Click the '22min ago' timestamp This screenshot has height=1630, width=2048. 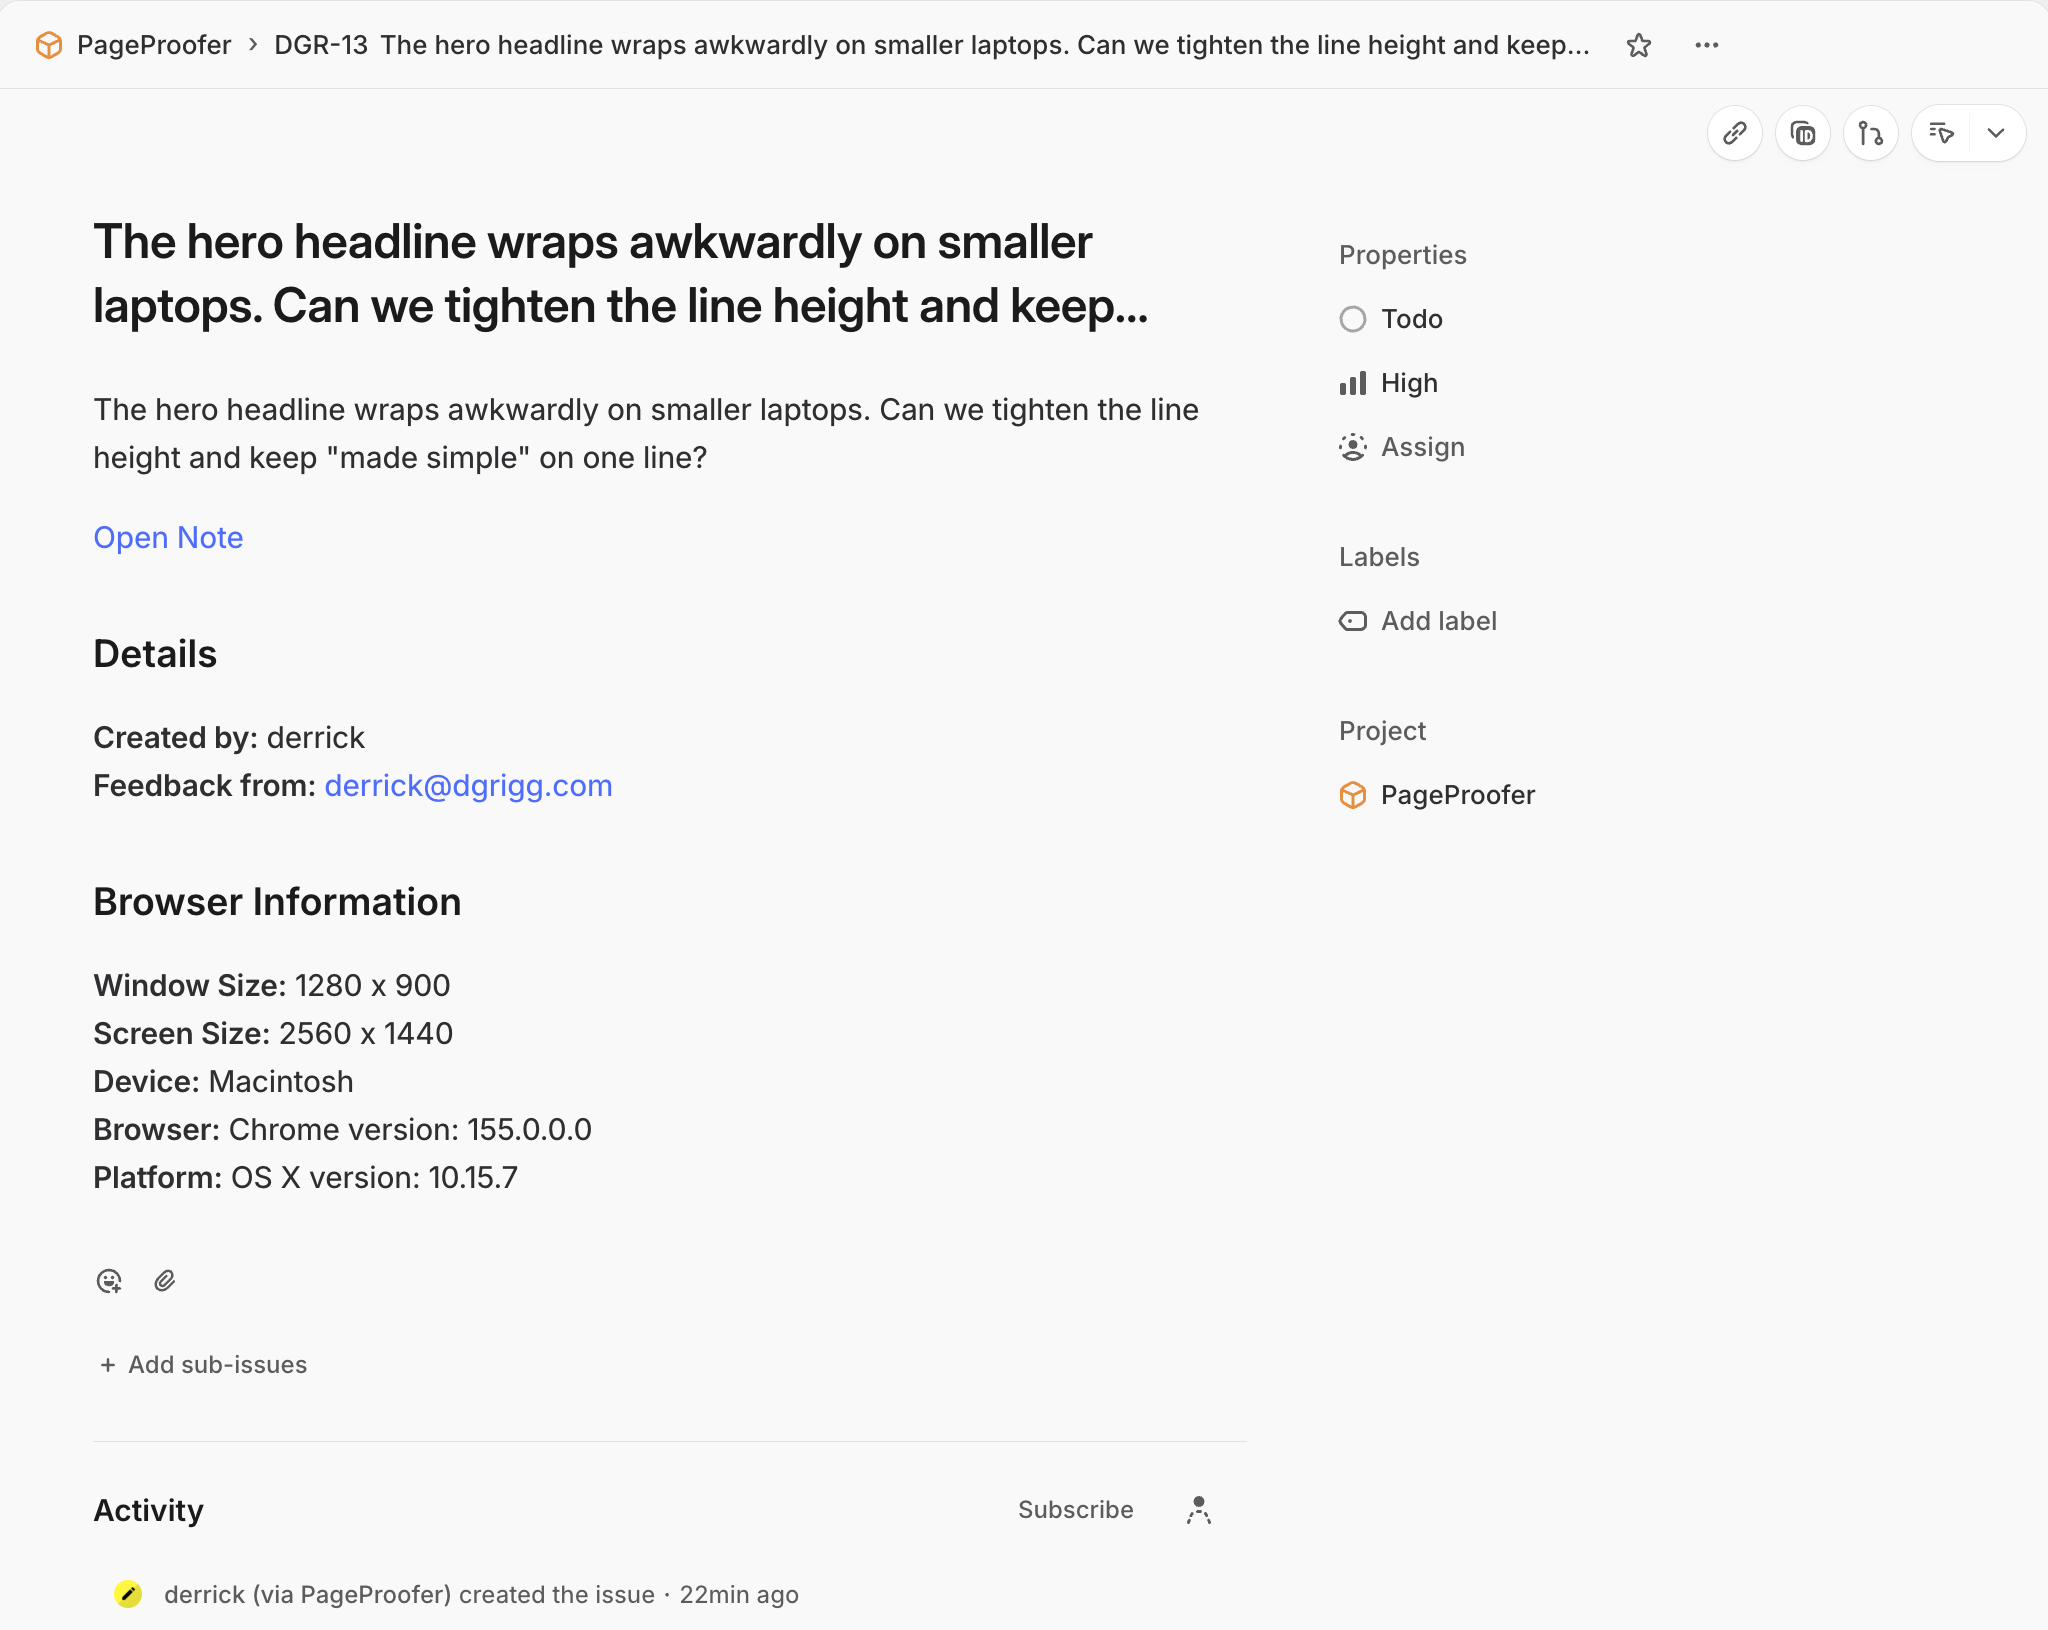coord(739,1595)
